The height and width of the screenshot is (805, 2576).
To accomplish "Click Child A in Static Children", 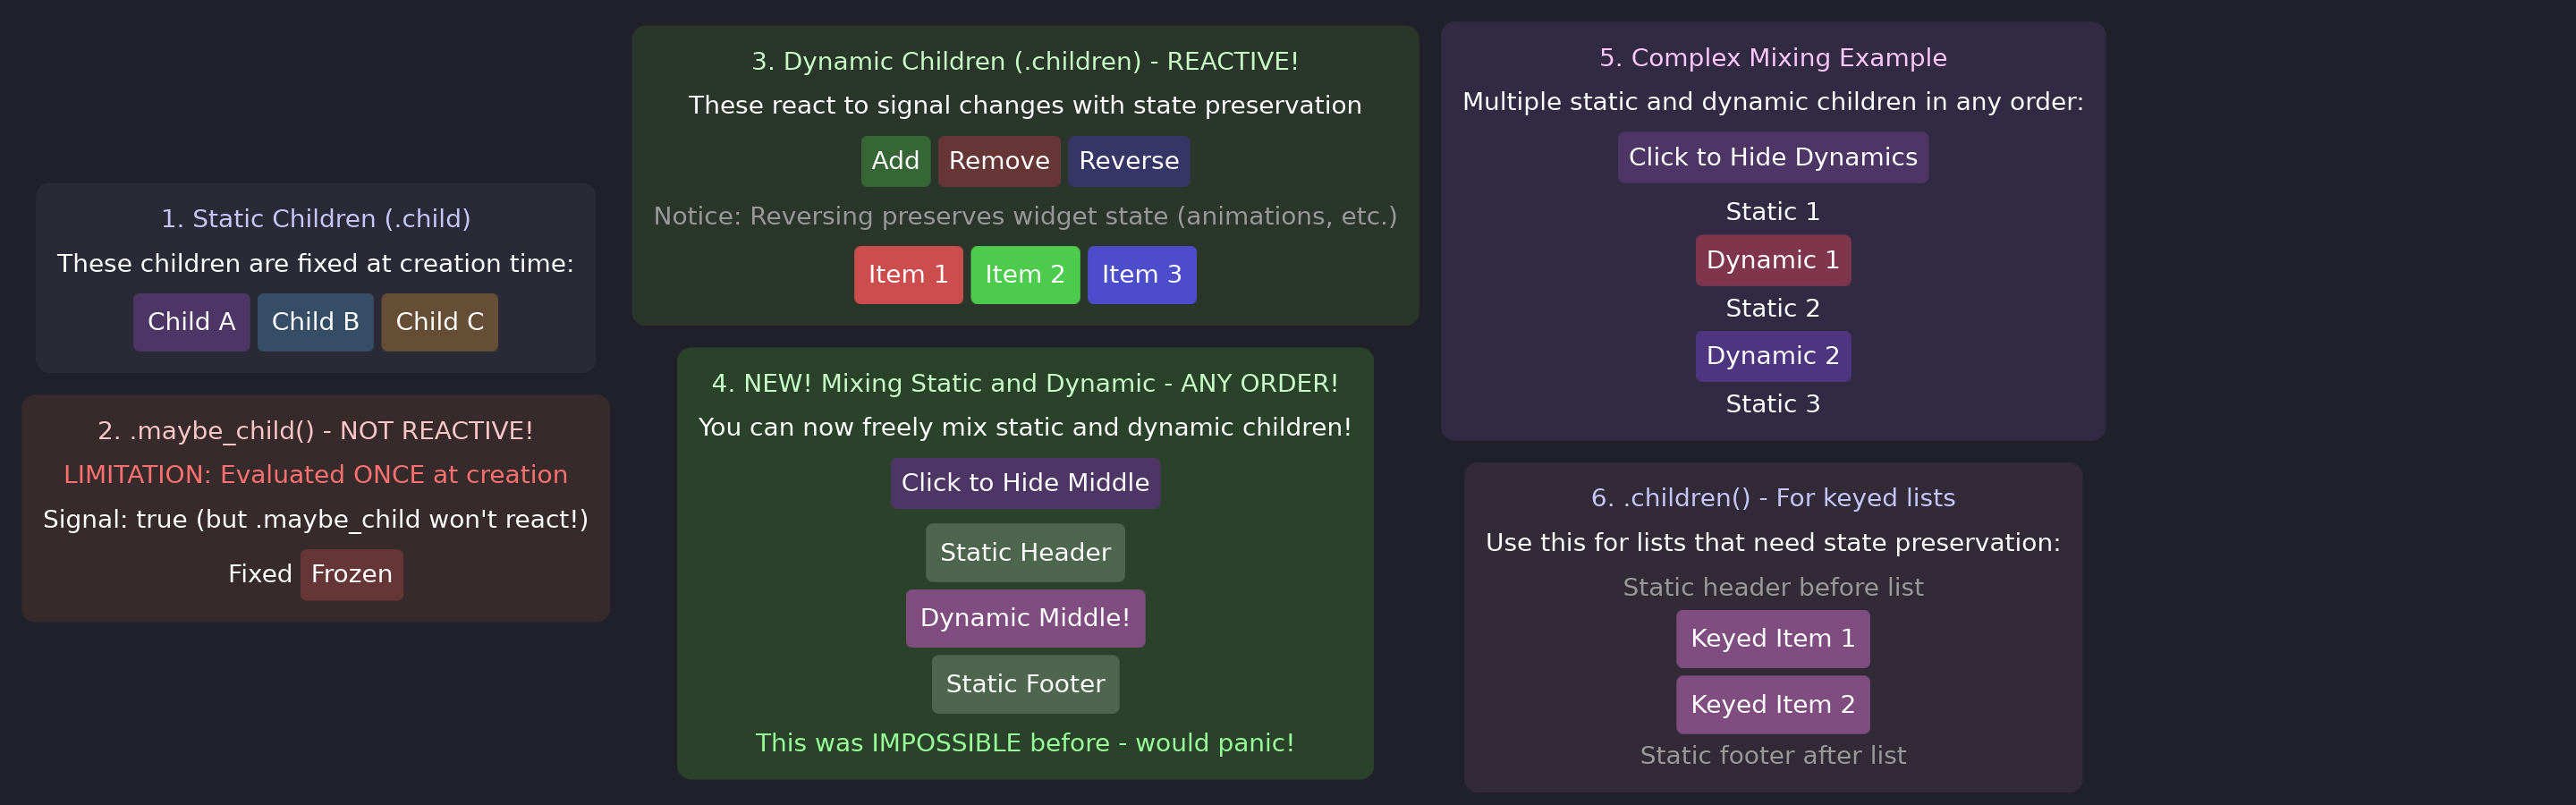I will 191,322.
